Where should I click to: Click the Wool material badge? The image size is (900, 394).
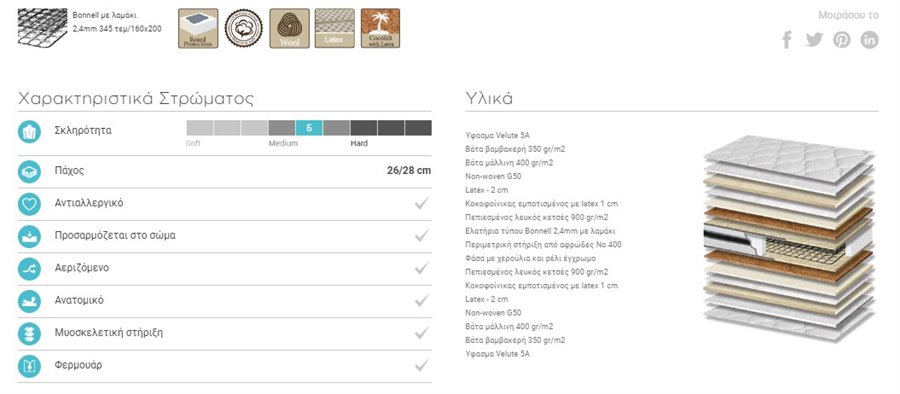pyautogui.click(x=289, y=28)
